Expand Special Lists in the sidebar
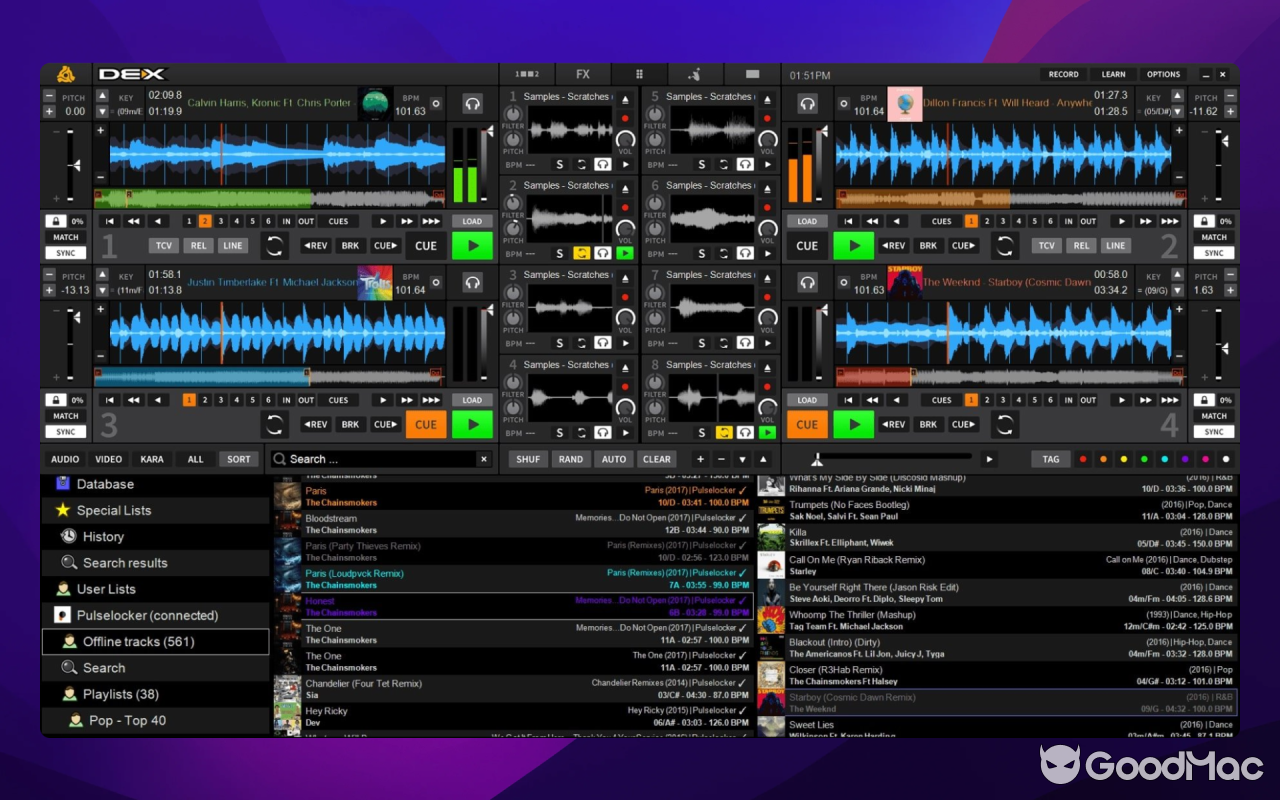The height and width of the screenshot is (800, 1280). 112,510
